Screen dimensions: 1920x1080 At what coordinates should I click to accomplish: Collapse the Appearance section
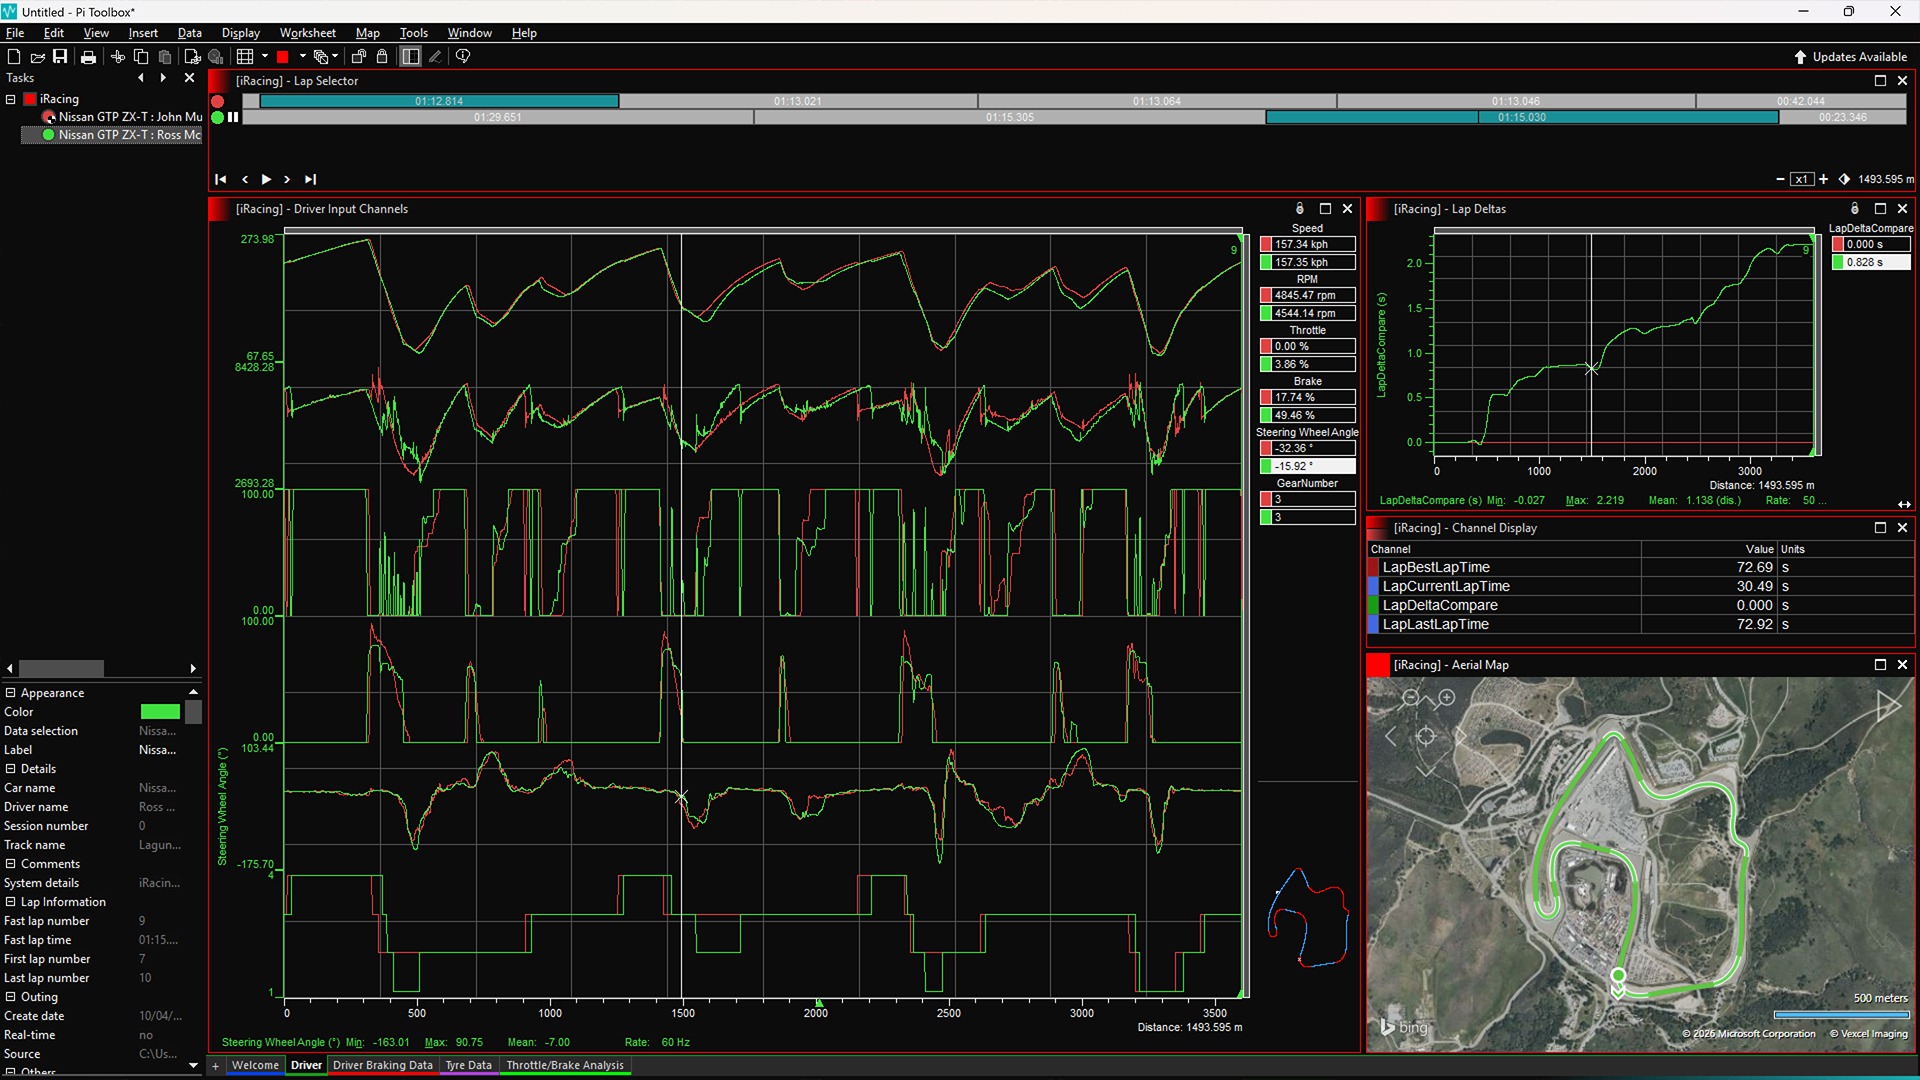9,692
